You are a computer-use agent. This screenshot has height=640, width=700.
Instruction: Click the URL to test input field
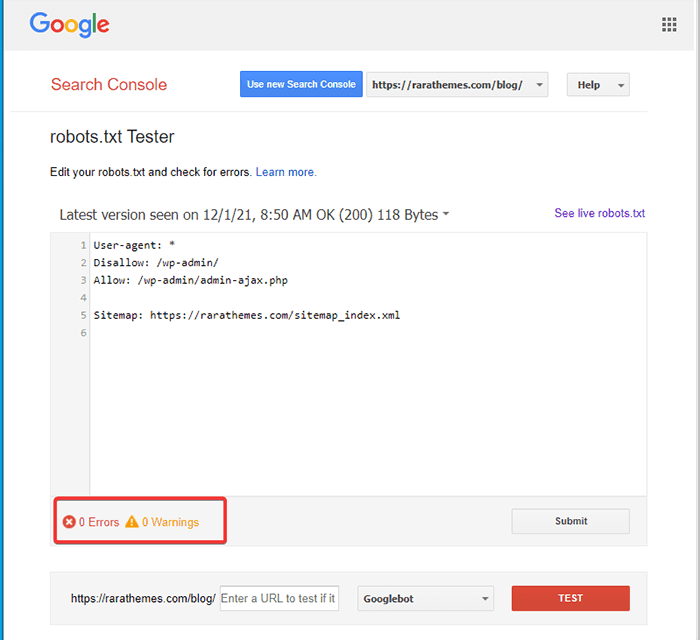point(279,599)
